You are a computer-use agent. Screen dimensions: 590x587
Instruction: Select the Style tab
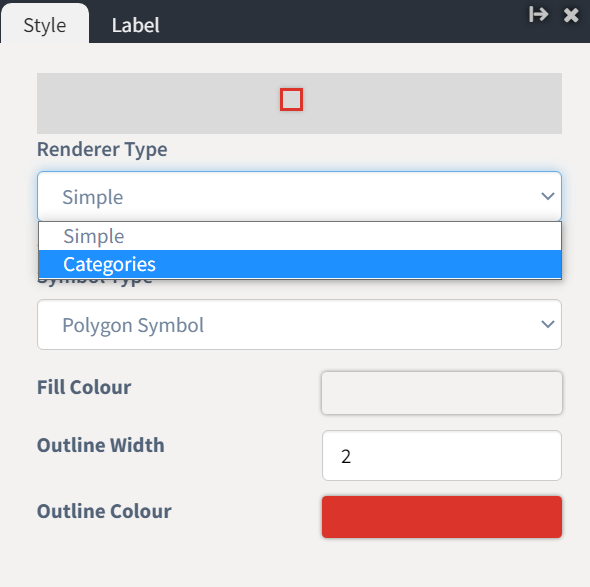coord(45,25)
